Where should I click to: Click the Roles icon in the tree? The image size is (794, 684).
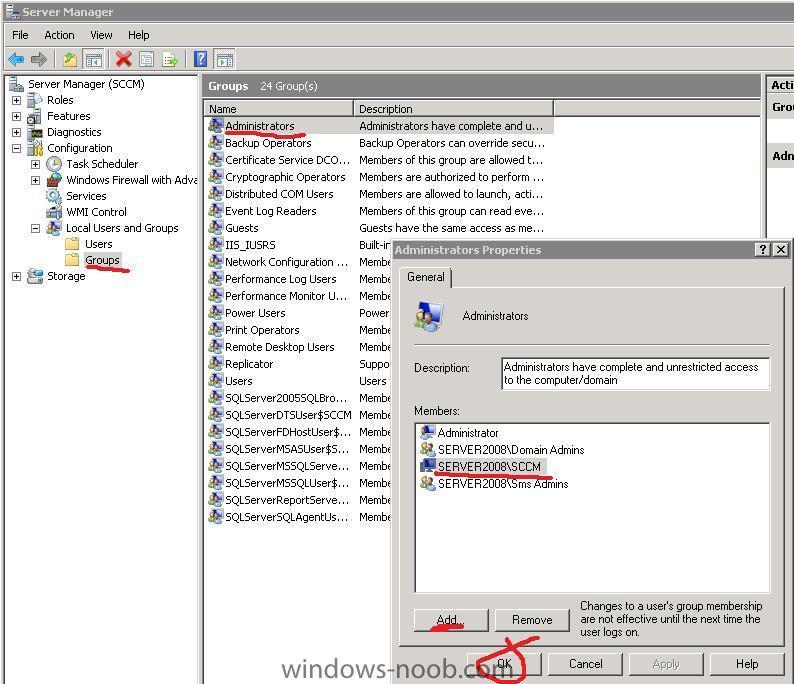(x=35, y=100)
